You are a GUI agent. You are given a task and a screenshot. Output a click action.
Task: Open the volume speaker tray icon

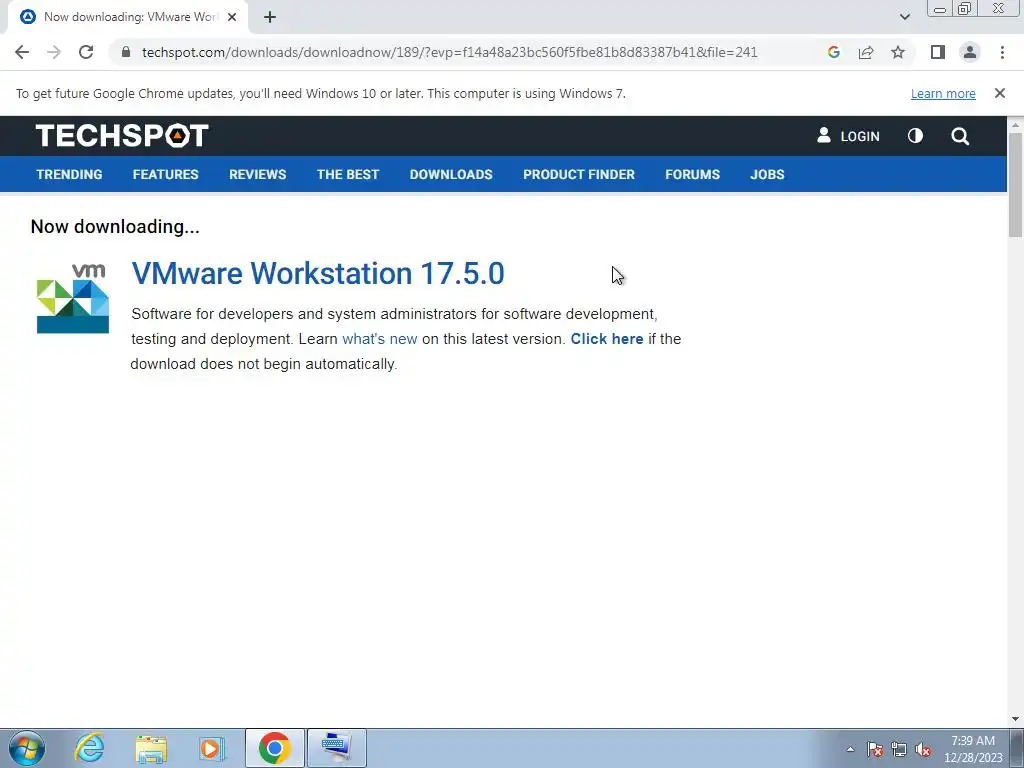click(923, 749)
